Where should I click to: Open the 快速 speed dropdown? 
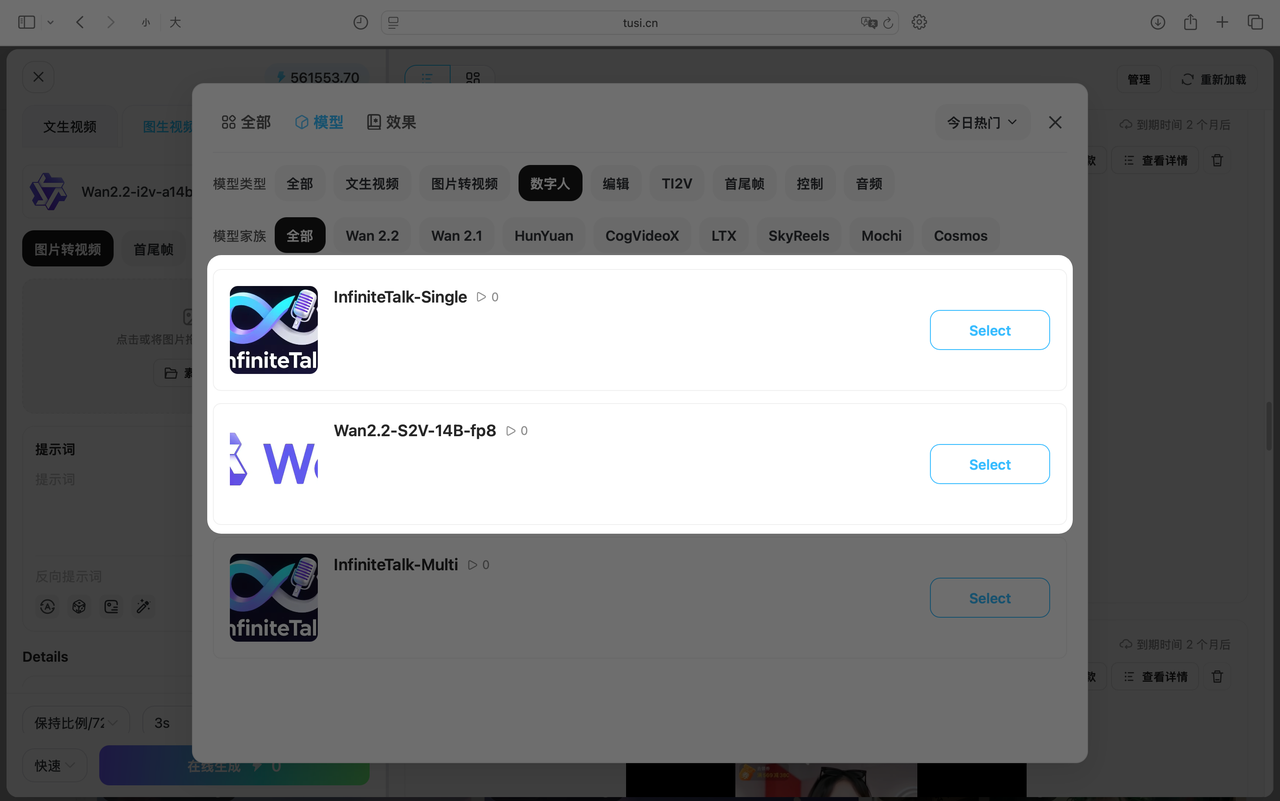pyautogui.click(x=54, y=766)
